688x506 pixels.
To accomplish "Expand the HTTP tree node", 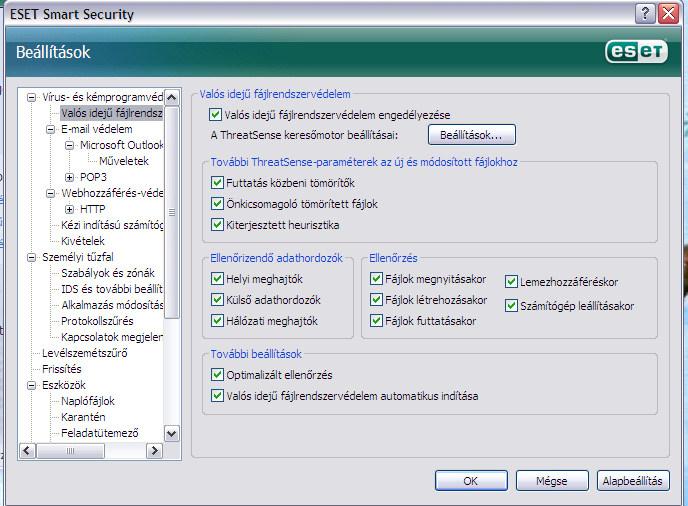I will pyautogui.click(x=69, y=209).
